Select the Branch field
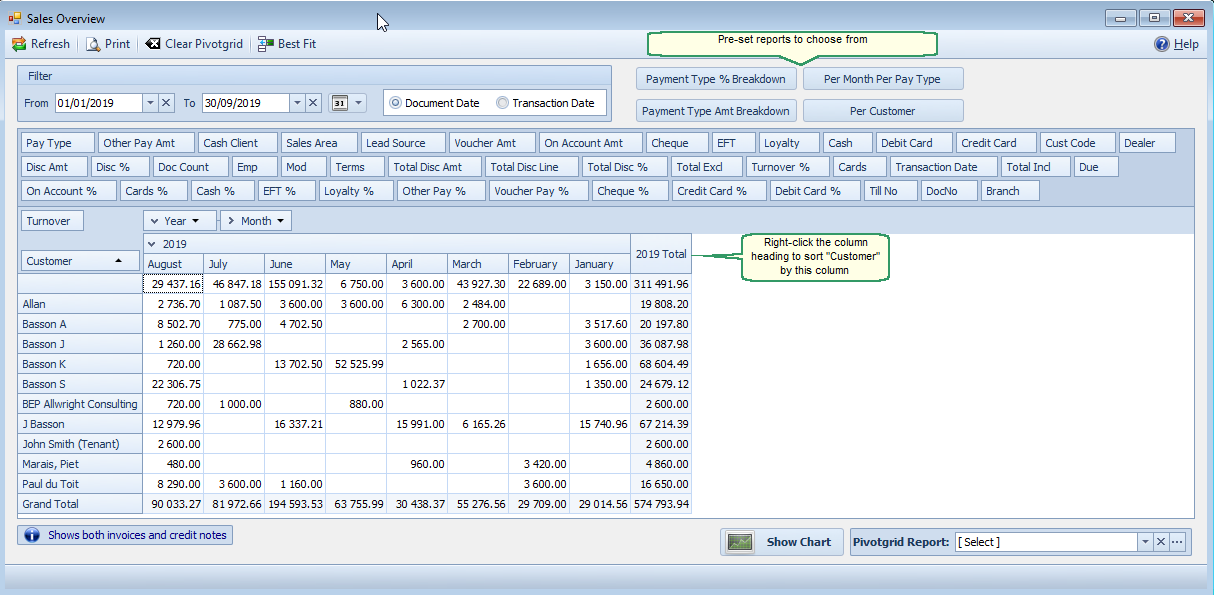Viewport: 1214px width, 595px height. click(x=1010, y=191)
